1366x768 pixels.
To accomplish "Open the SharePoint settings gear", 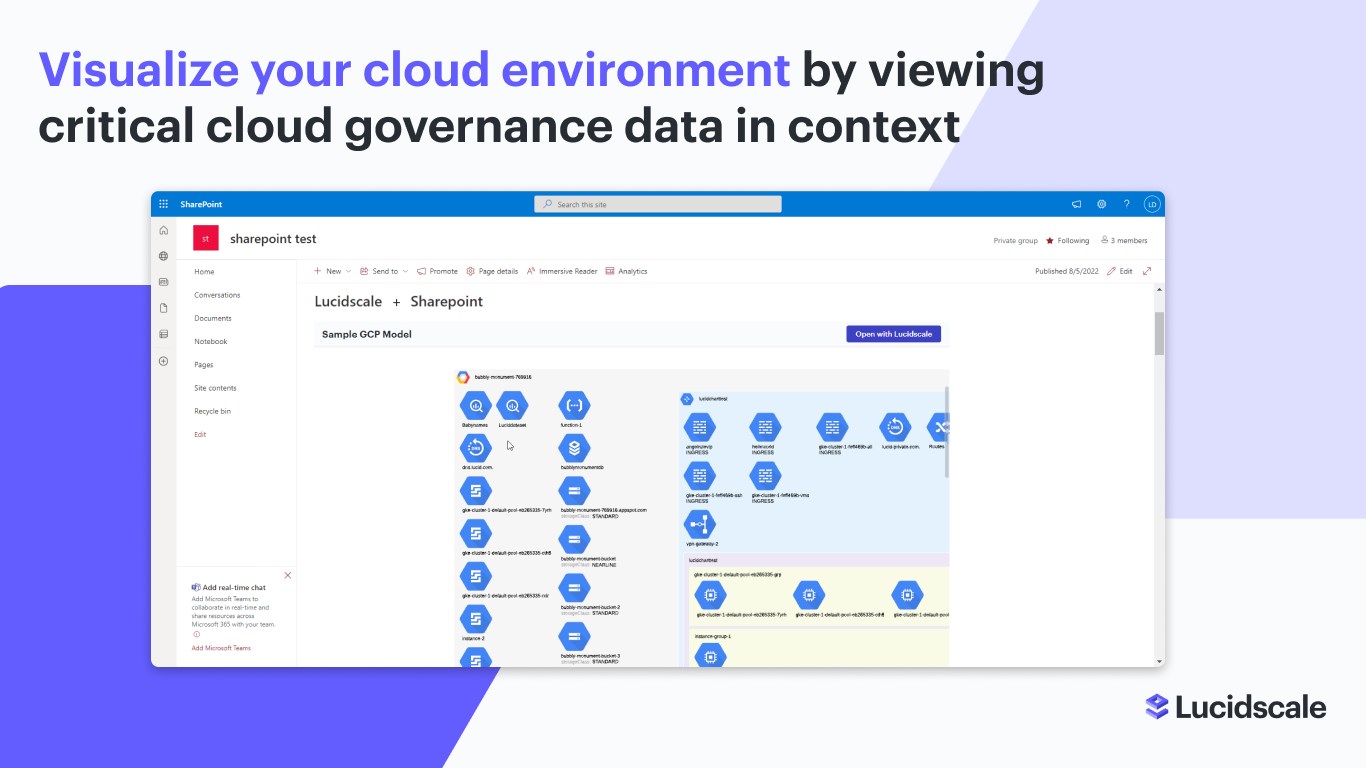I will coord(1102,204).
